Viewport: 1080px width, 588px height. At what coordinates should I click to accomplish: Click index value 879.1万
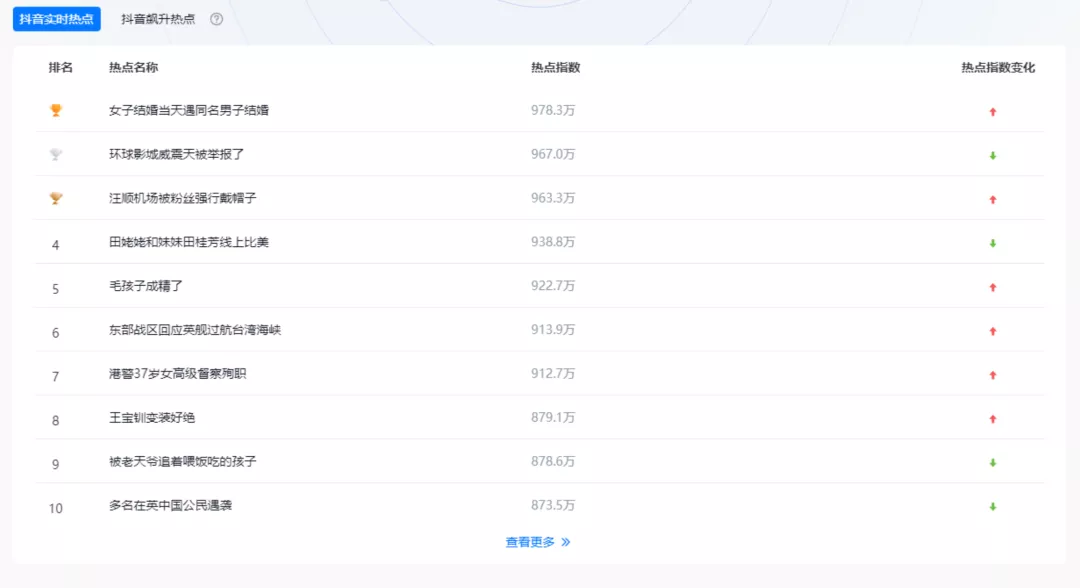click(552, 418)
